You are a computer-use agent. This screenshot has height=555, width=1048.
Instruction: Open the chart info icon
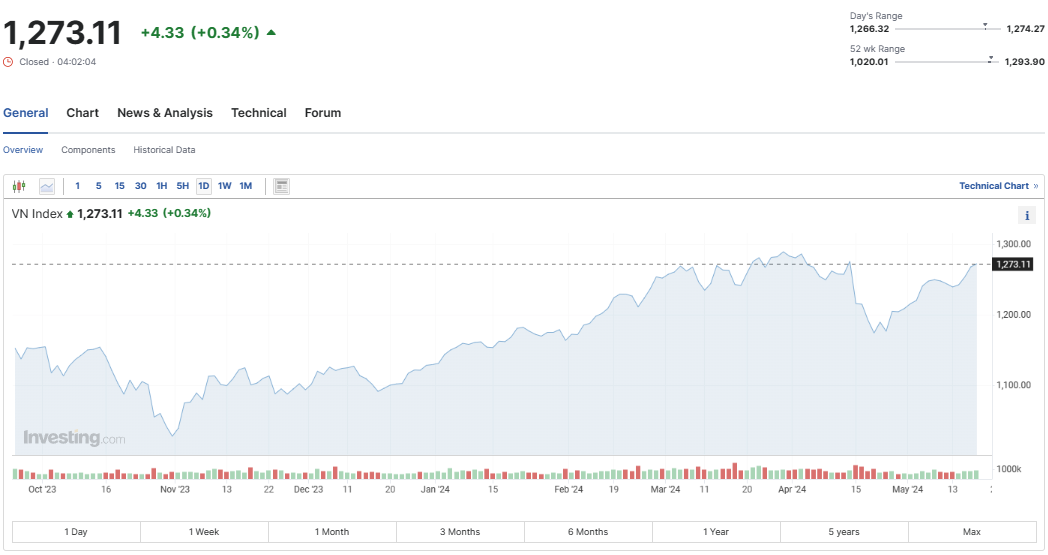[1026, 215]
